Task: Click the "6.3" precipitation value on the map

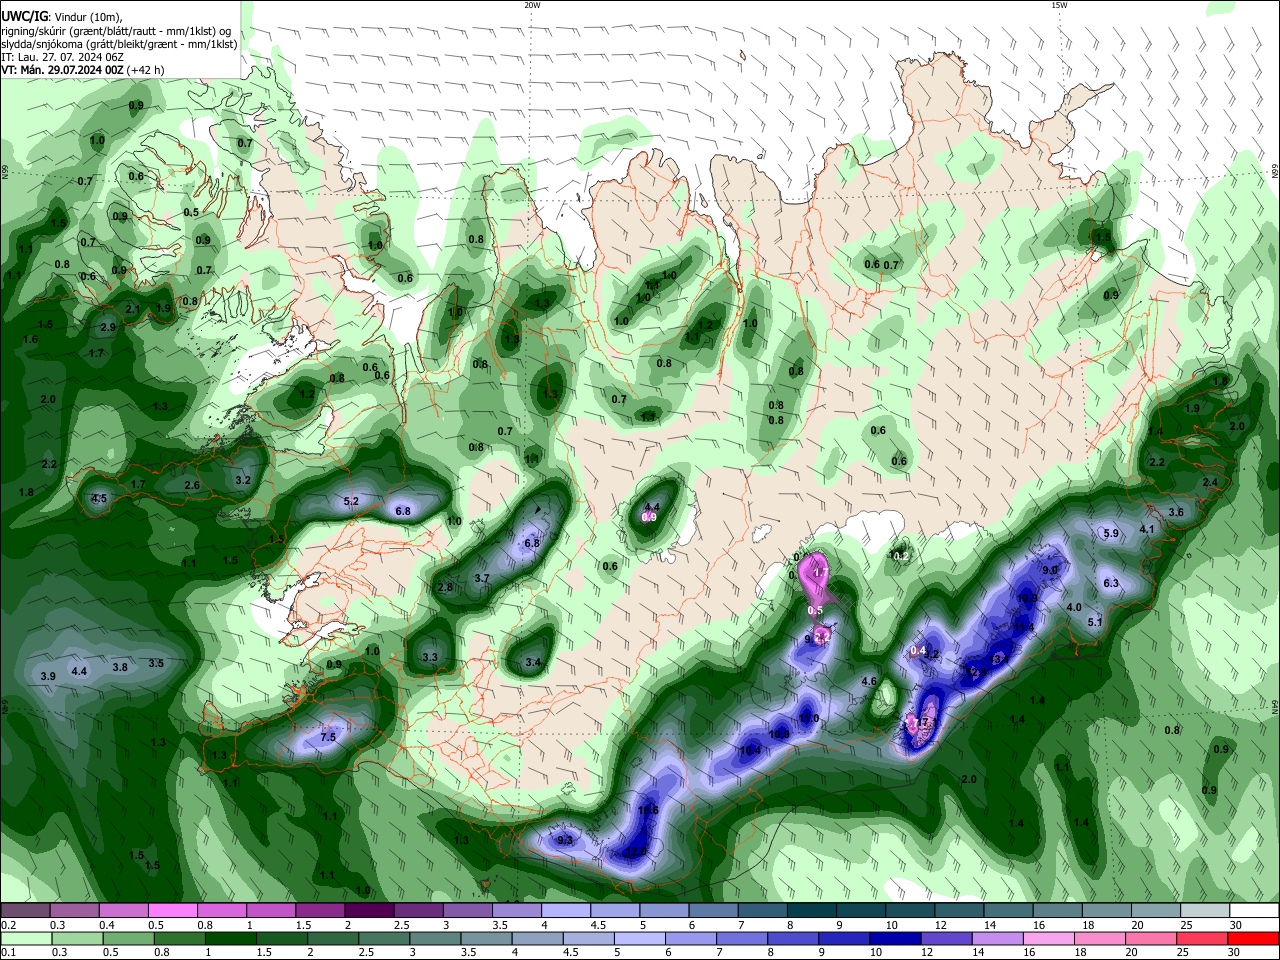Action: [1111, 583]
